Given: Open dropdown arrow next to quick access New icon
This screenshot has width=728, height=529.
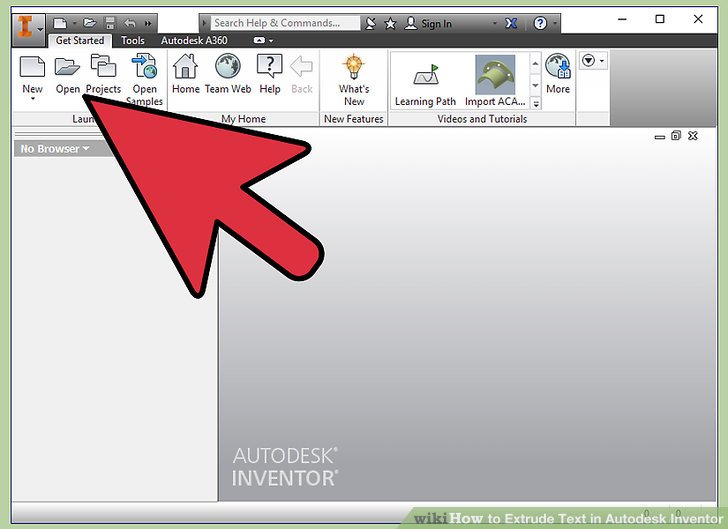Looking at the screenshot, I should tap(74, 22).
